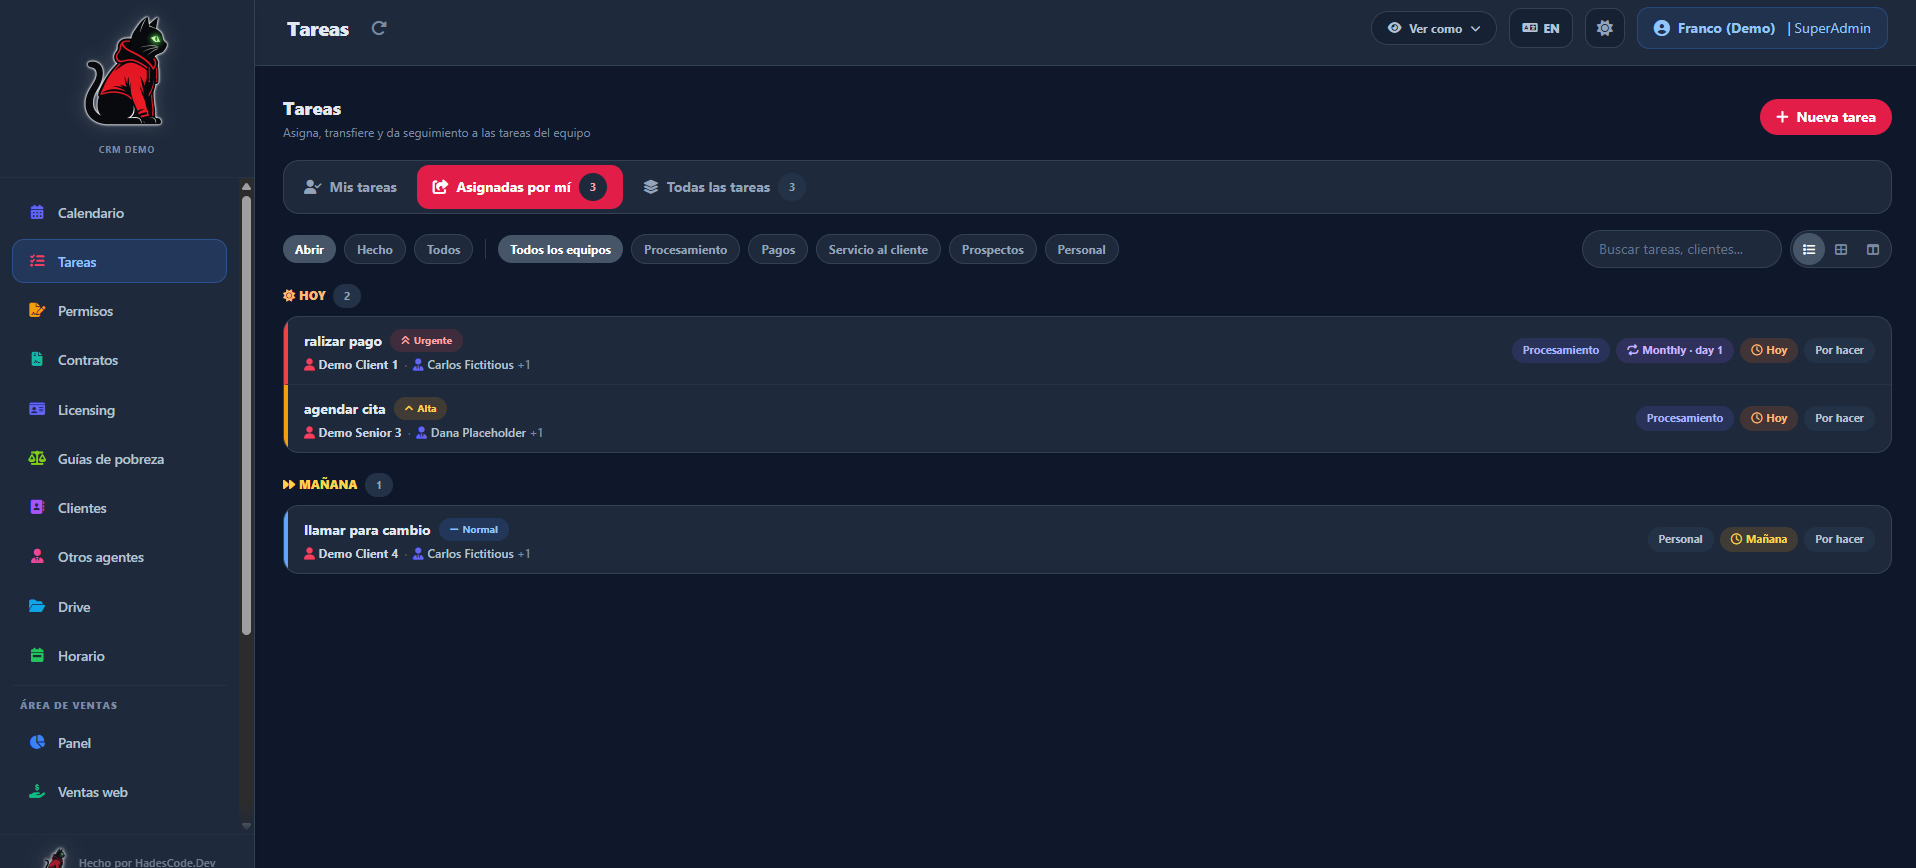The height and width of the screenshot is (868, 1916).
Task: Switch language with EN button
Action: [1540, 28]
